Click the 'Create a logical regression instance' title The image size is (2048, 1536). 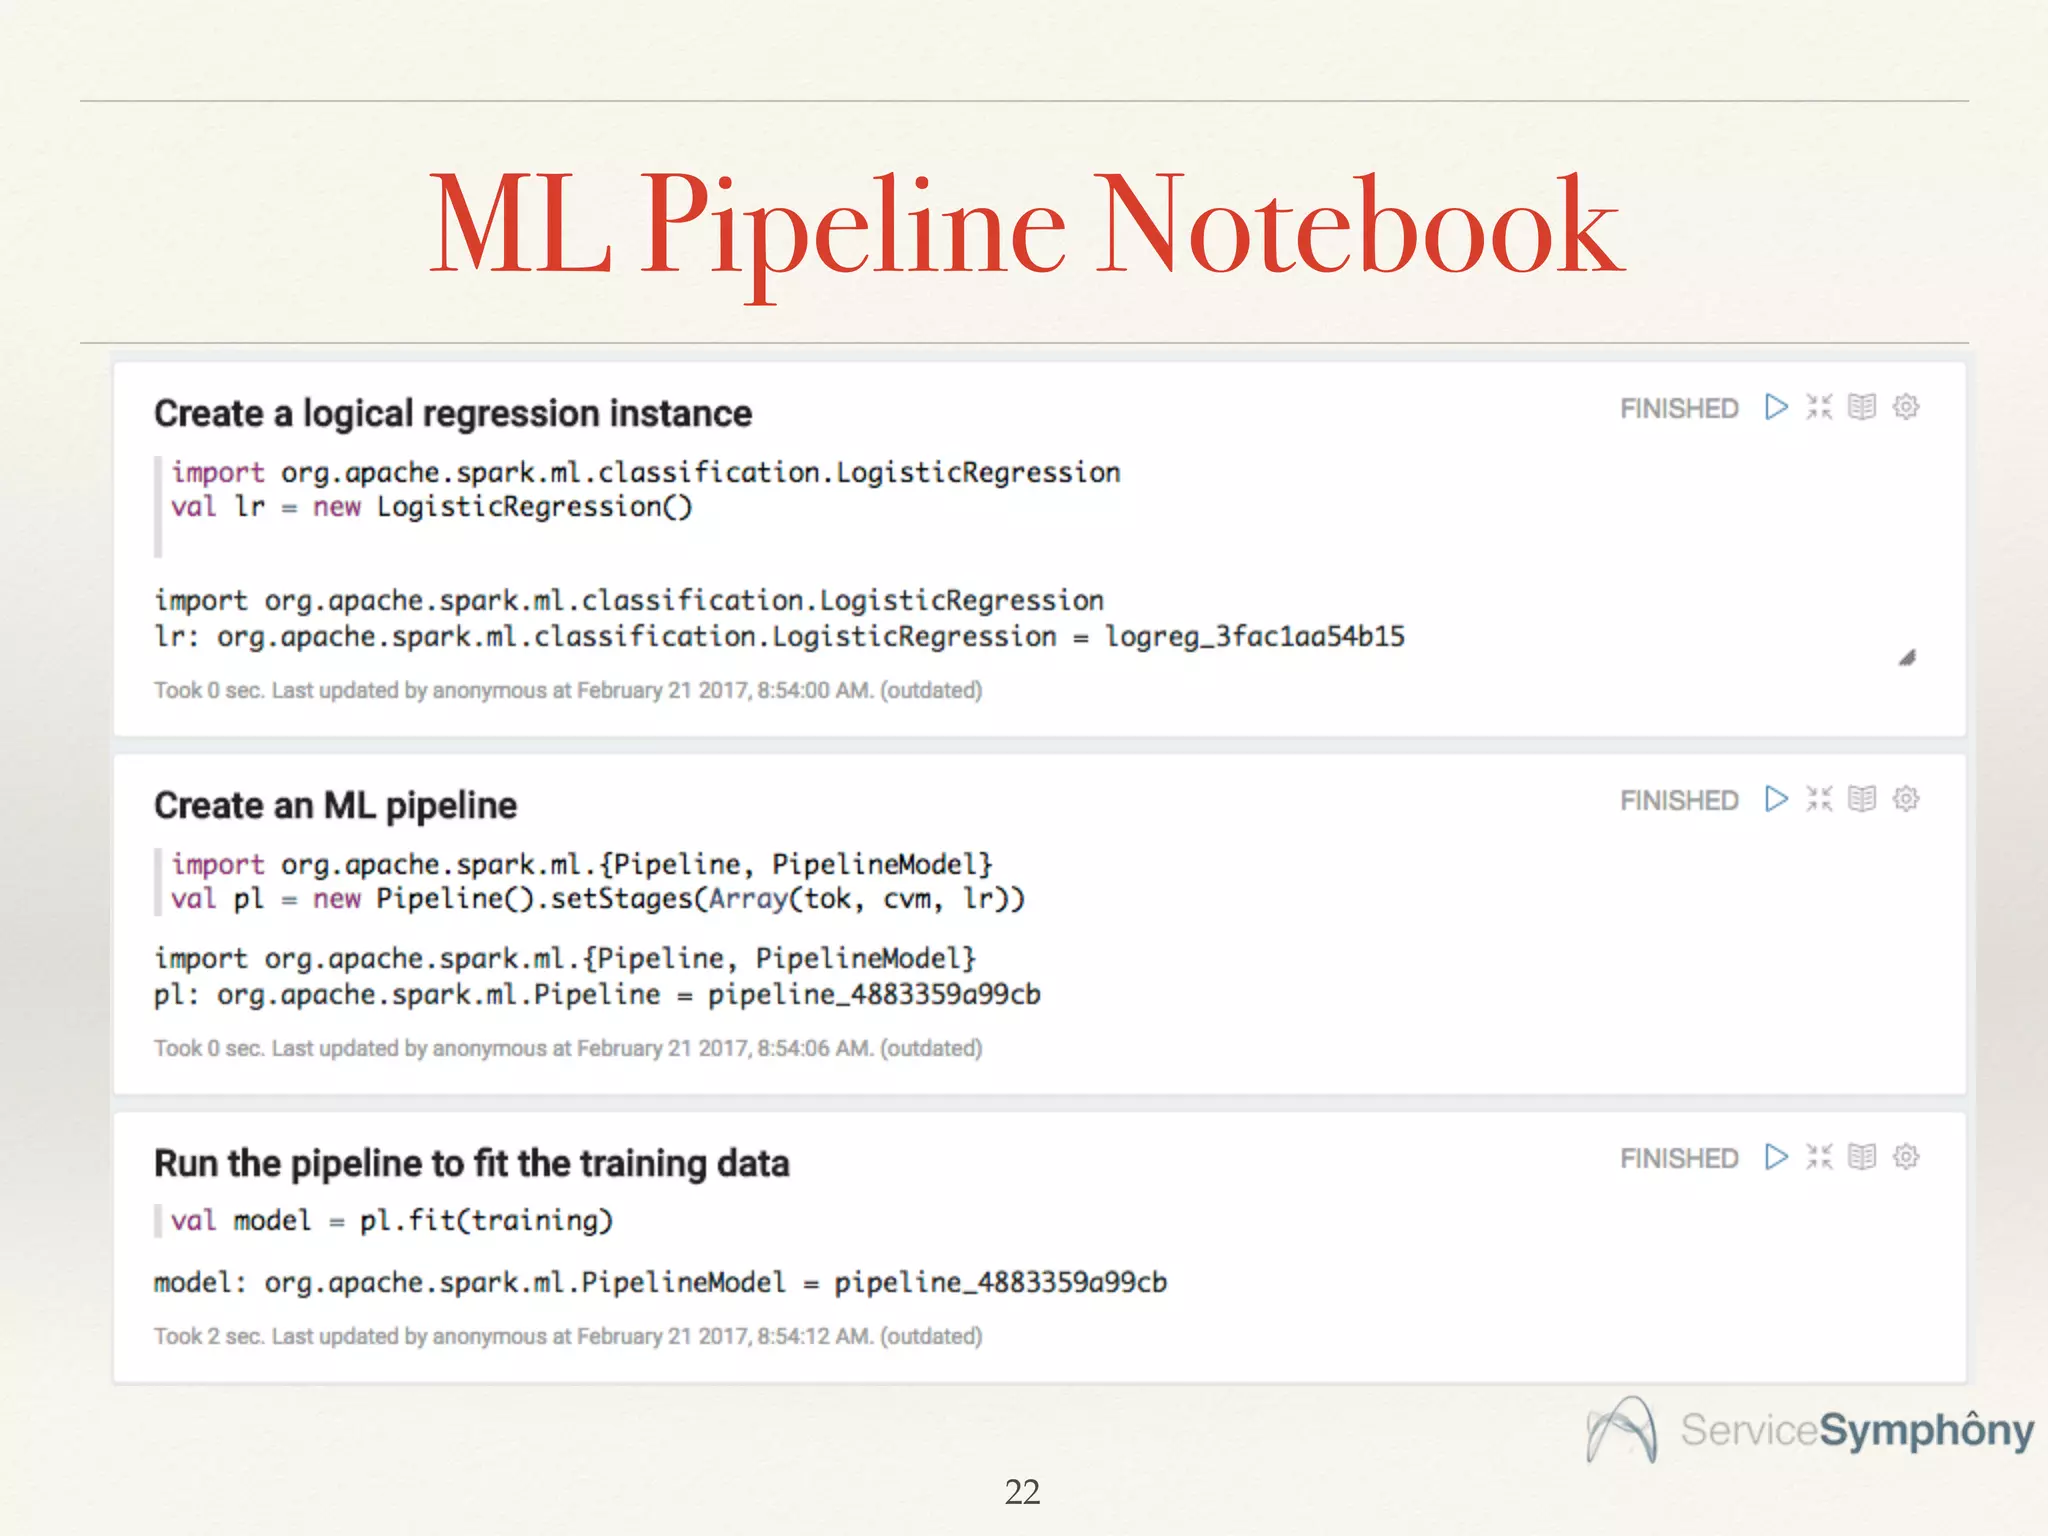click(452, 414)
